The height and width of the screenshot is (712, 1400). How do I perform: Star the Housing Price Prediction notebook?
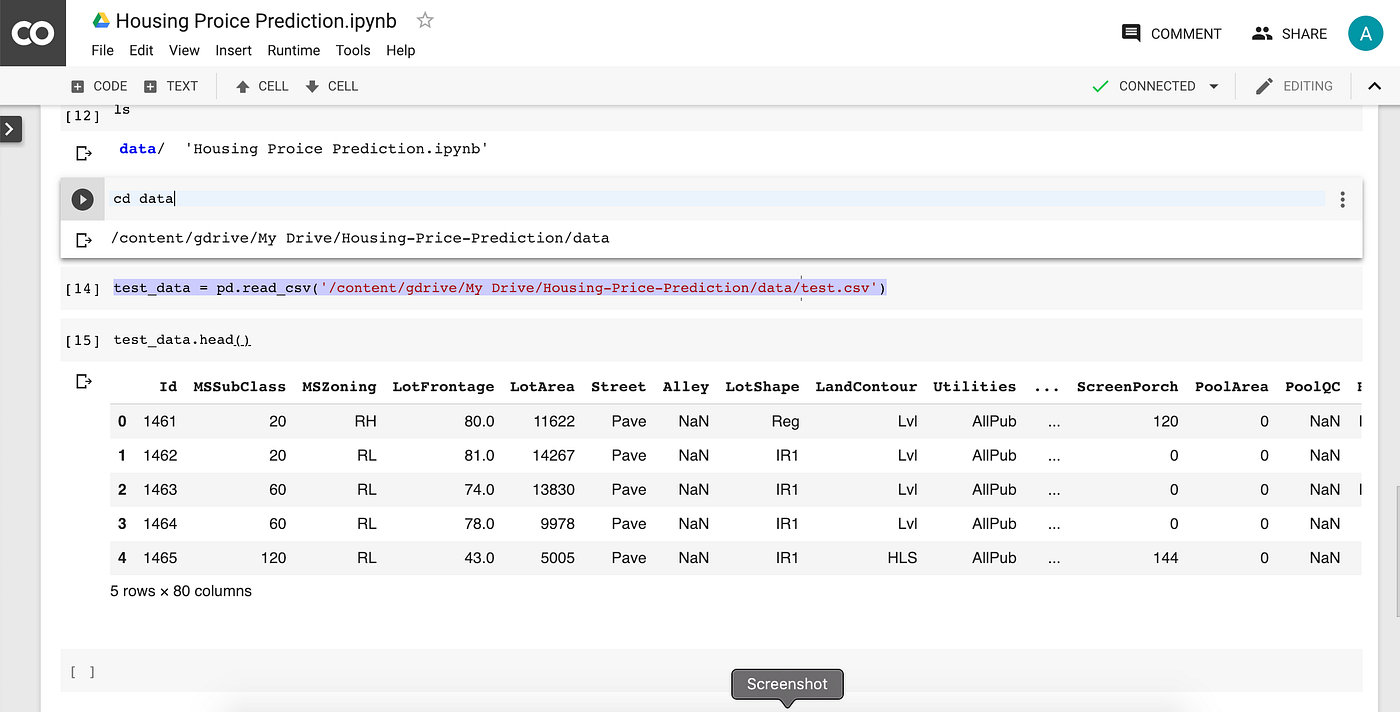(425, 20)
